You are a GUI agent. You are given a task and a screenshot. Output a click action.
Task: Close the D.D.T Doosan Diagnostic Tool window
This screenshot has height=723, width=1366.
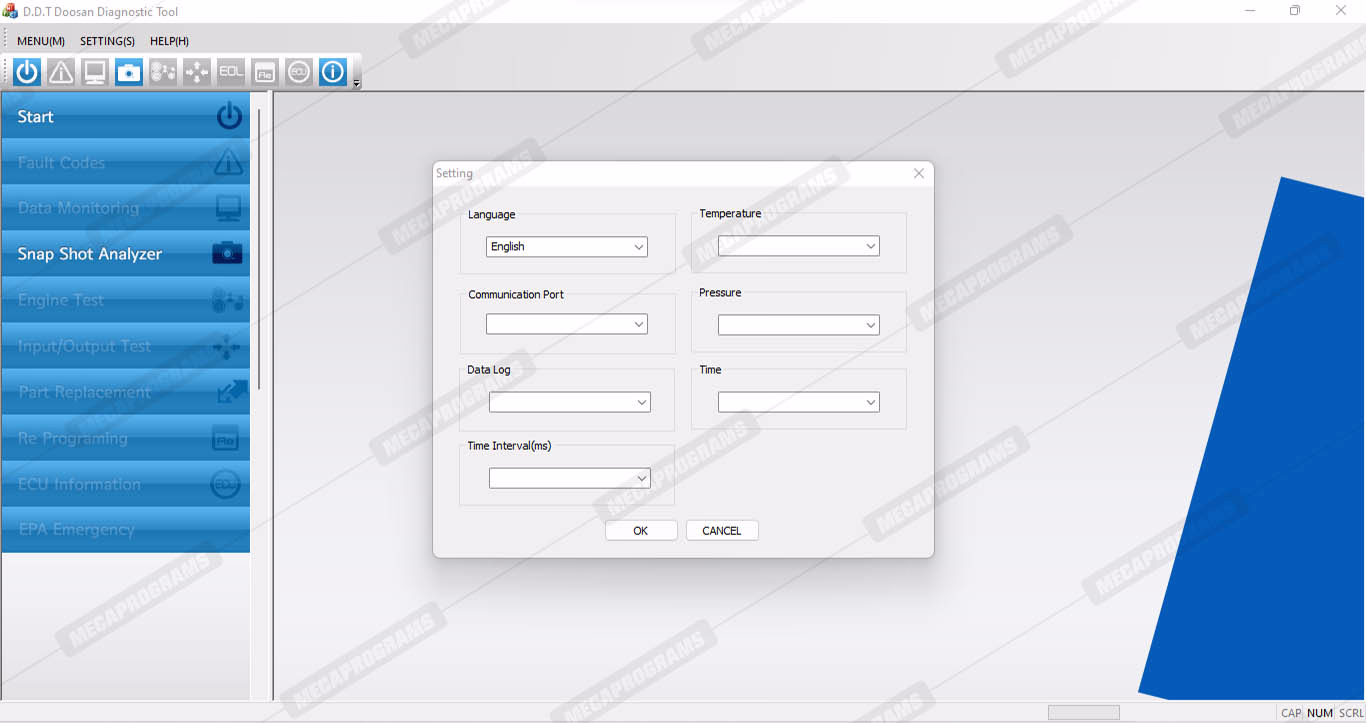(x=1342, y=11)
